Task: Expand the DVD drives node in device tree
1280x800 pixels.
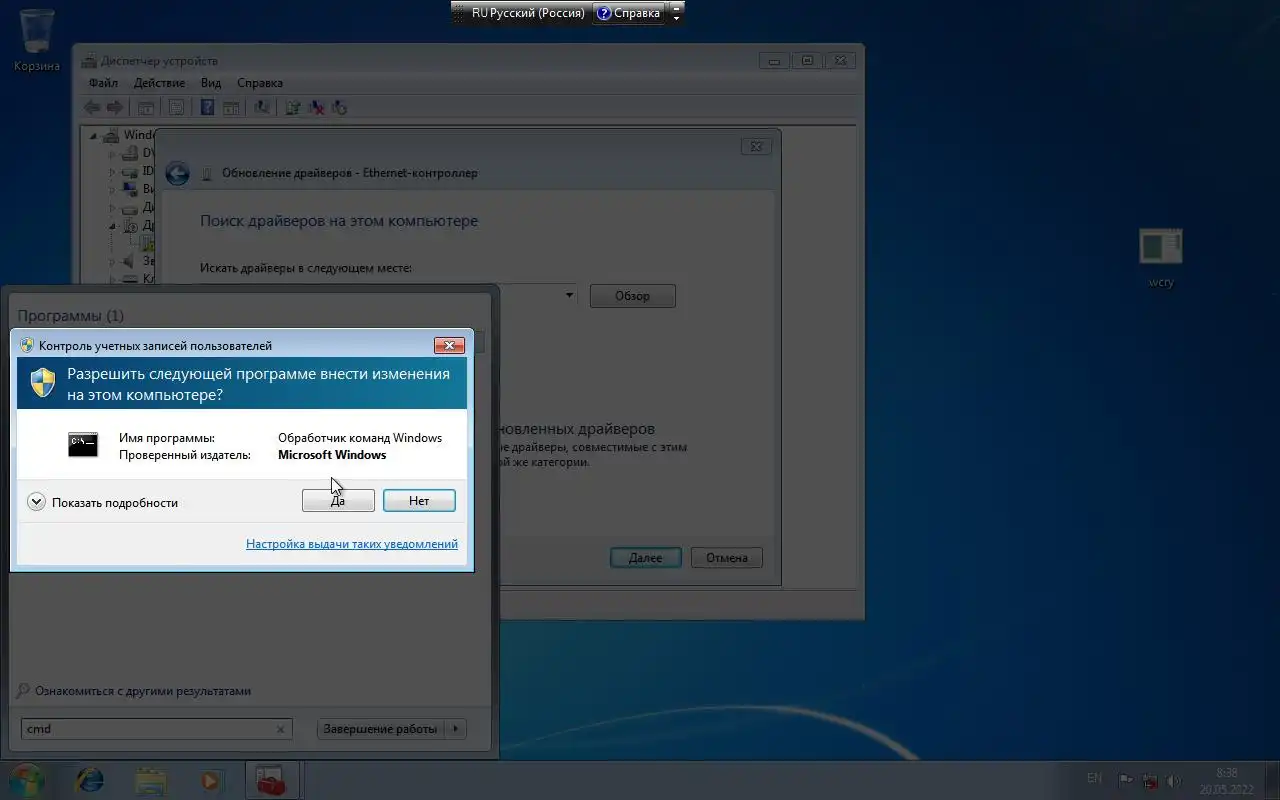Action: pyautogui.click(x=113, y=154)
